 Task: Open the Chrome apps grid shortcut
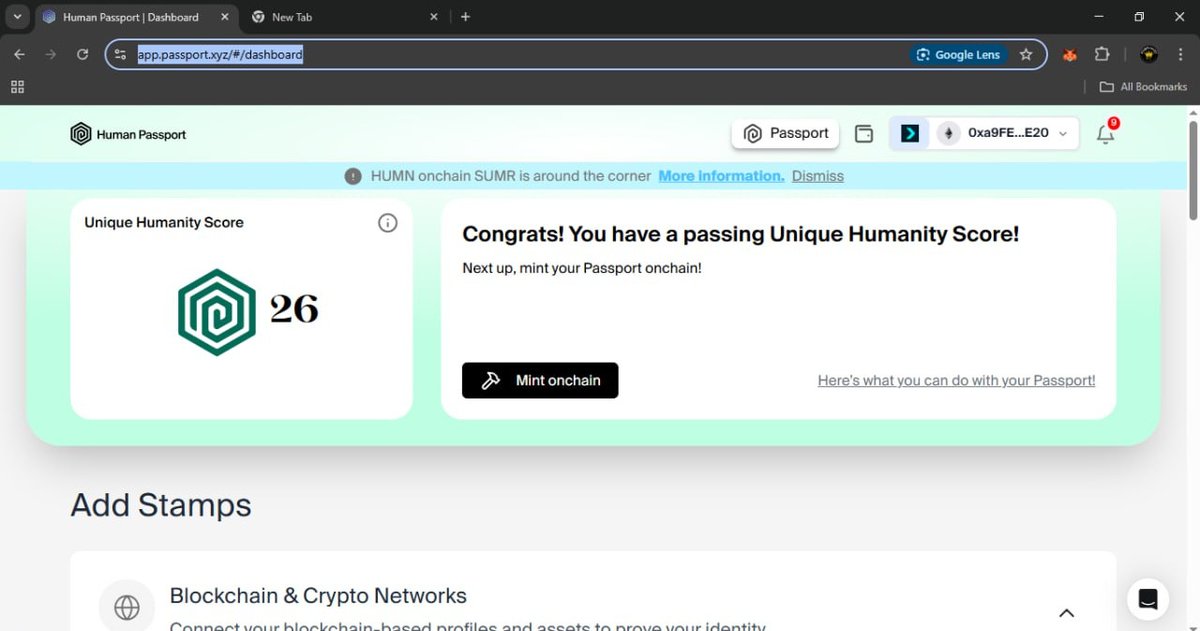[17, 87]
